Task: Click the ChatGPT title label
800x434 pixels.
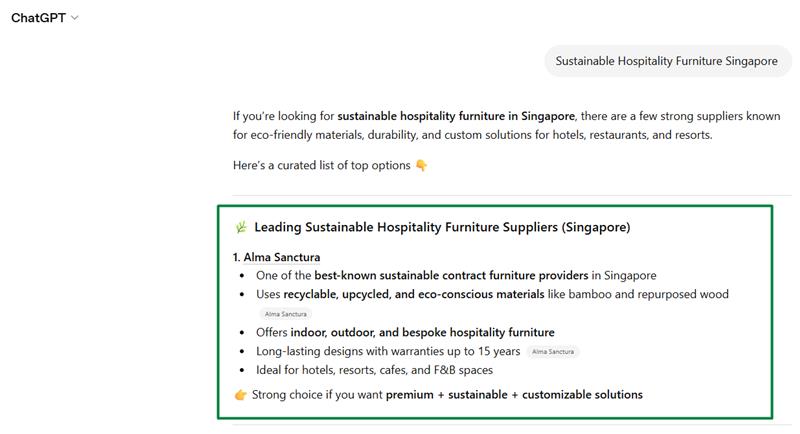Action: pos(39,19)
